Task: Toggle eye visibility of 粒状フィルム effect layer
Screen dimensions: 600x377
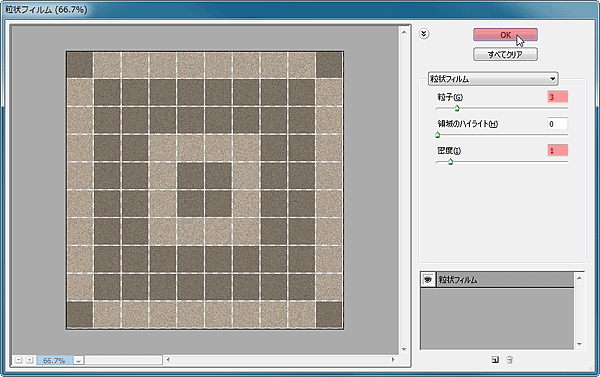Action: [428, 279]
